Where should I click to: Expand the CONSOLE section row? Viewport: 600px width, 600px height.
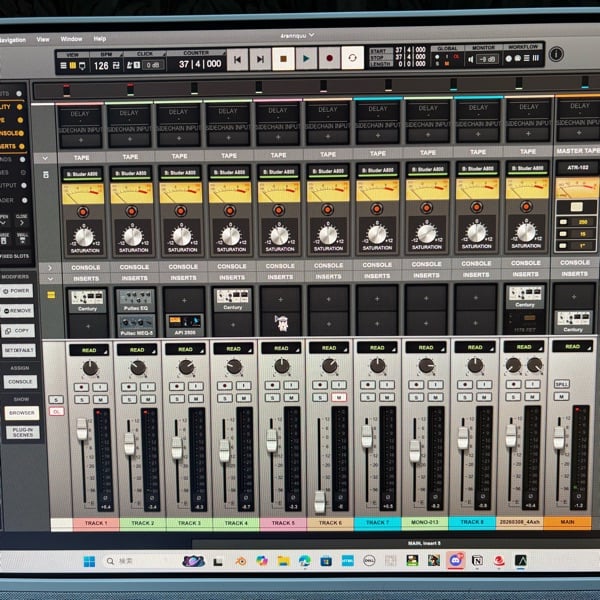tap(44, 266)
